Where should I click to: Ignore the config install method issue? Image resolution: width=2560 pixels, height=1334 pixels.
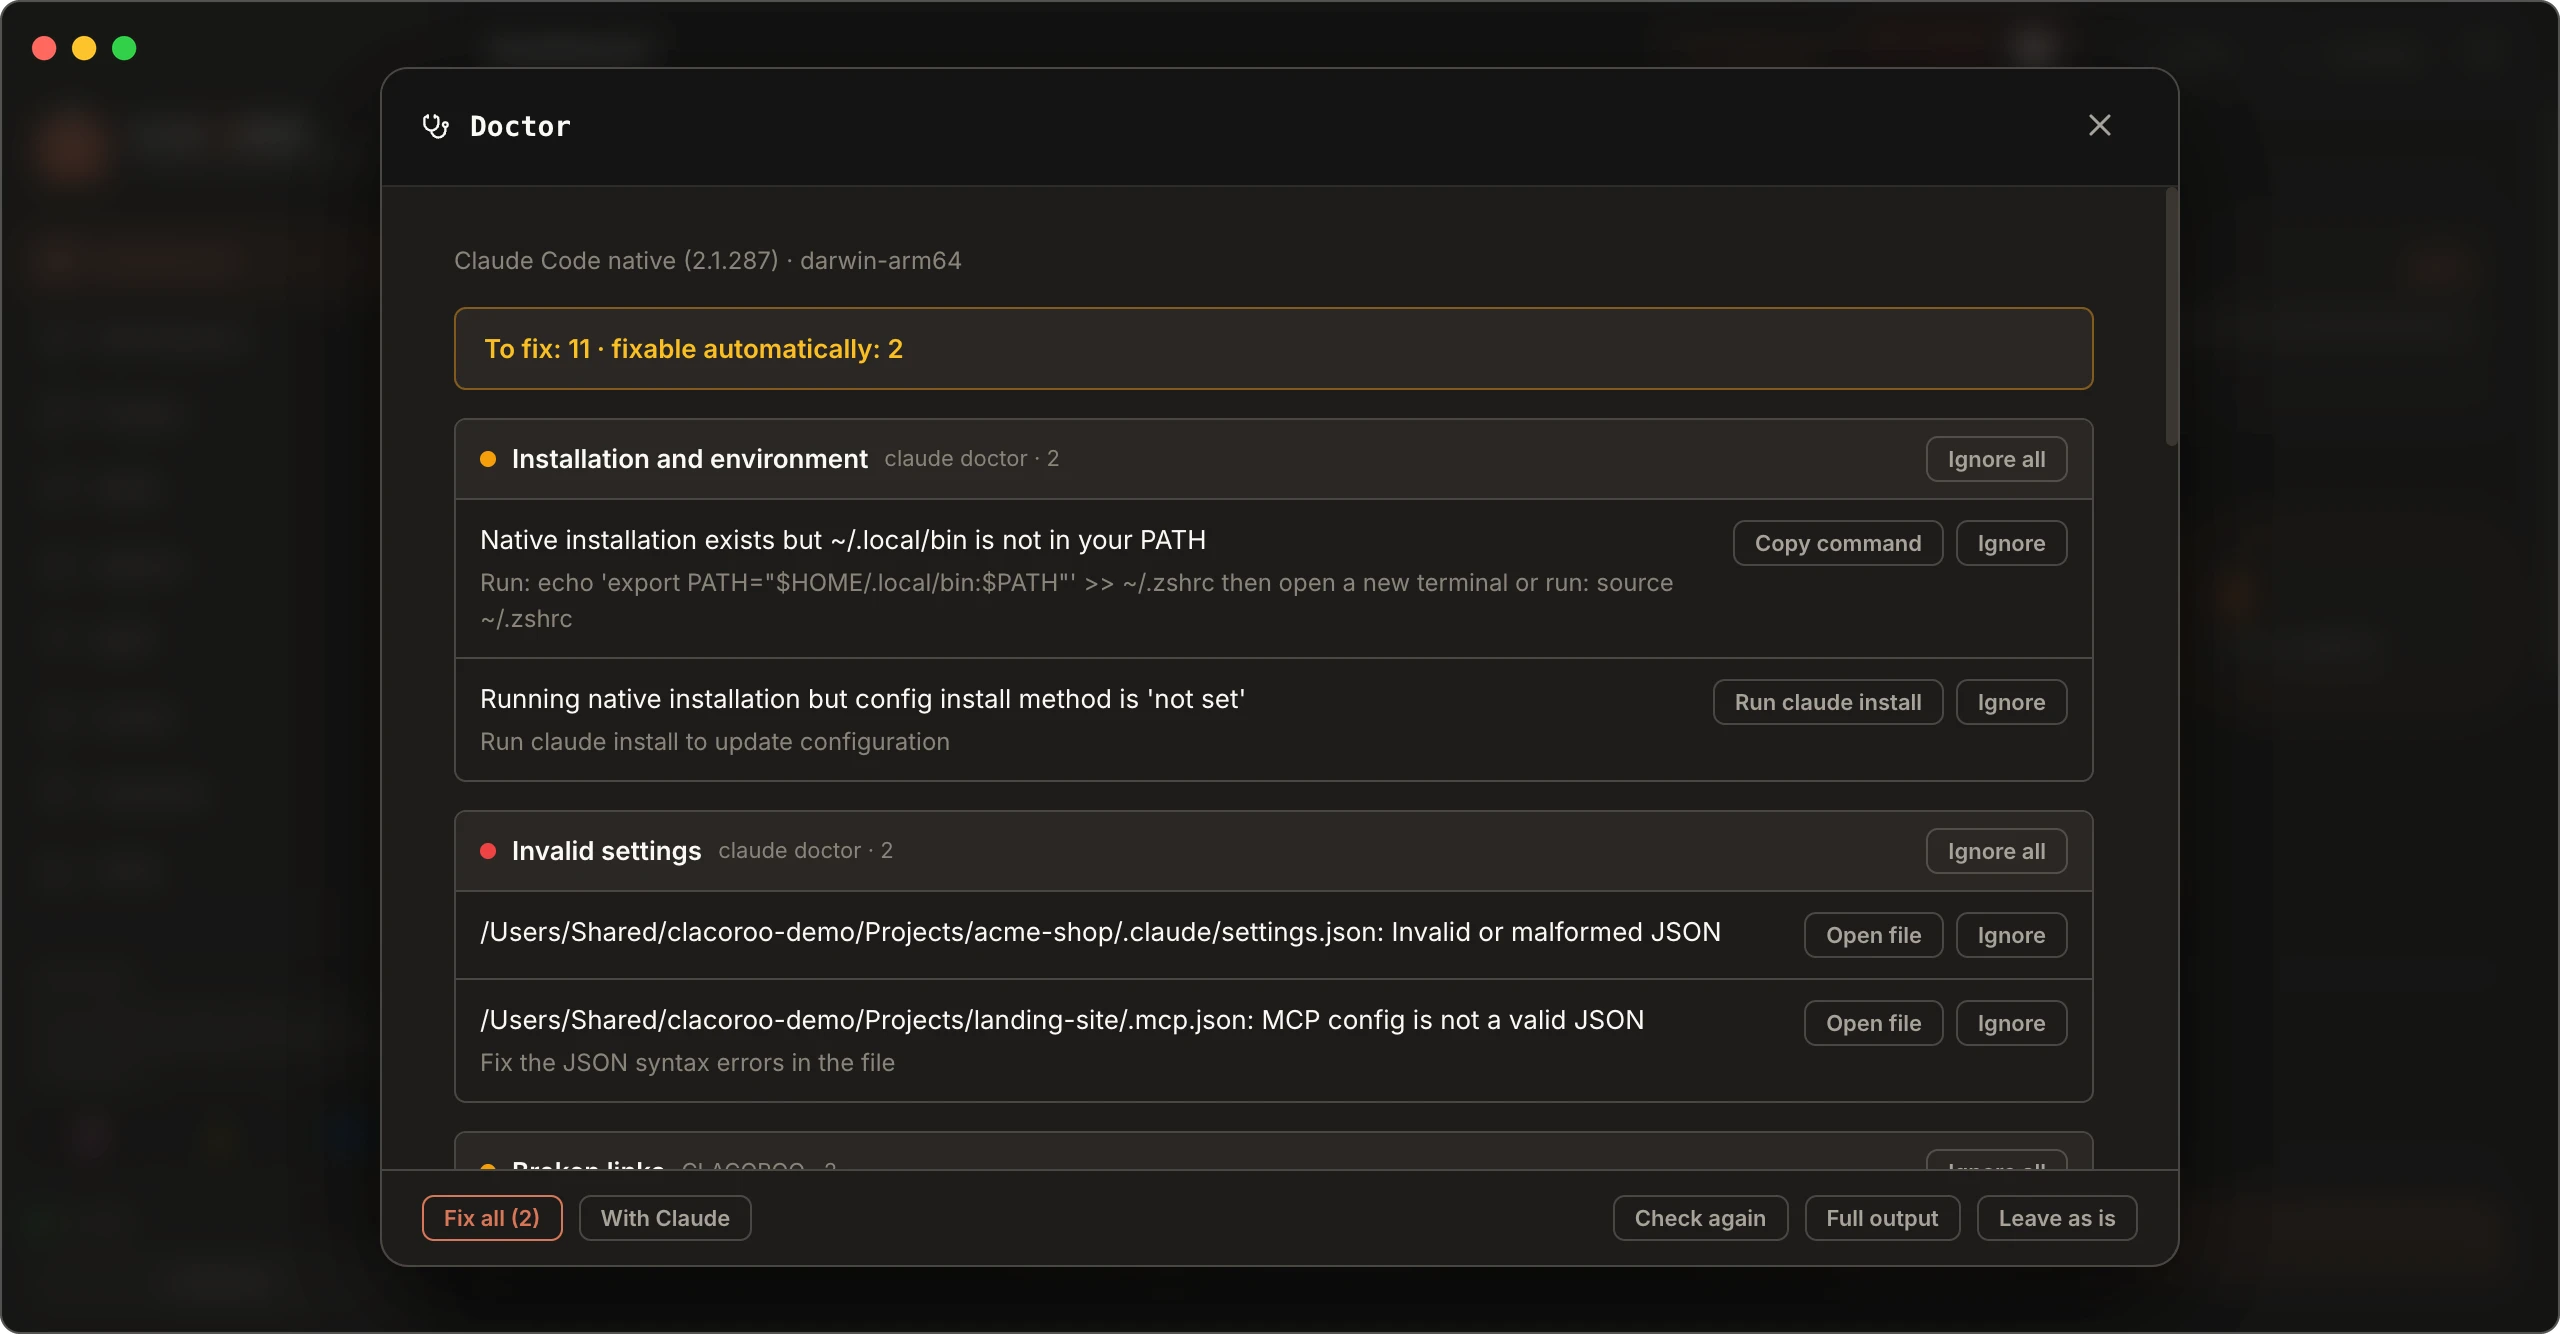coord(2011,702)
